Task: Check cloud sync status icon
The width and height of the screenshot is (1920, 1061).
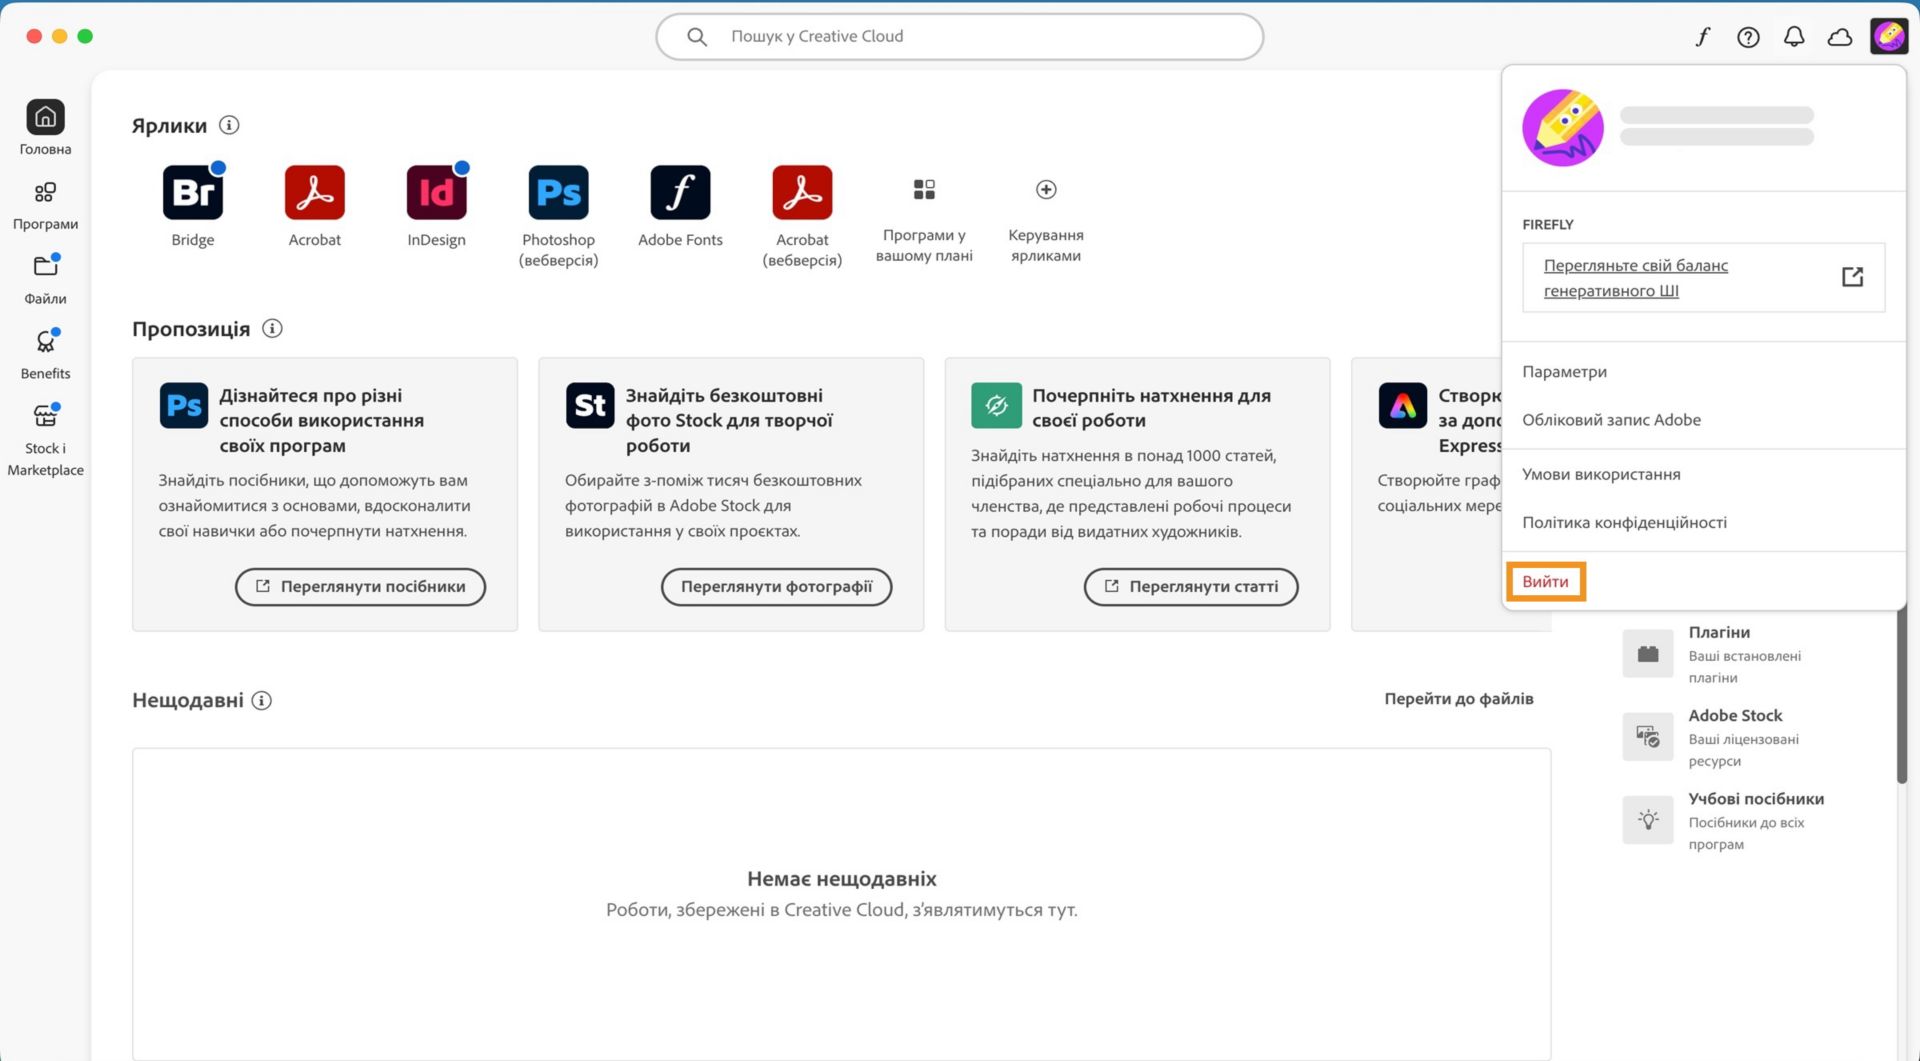Action: 1840,36
